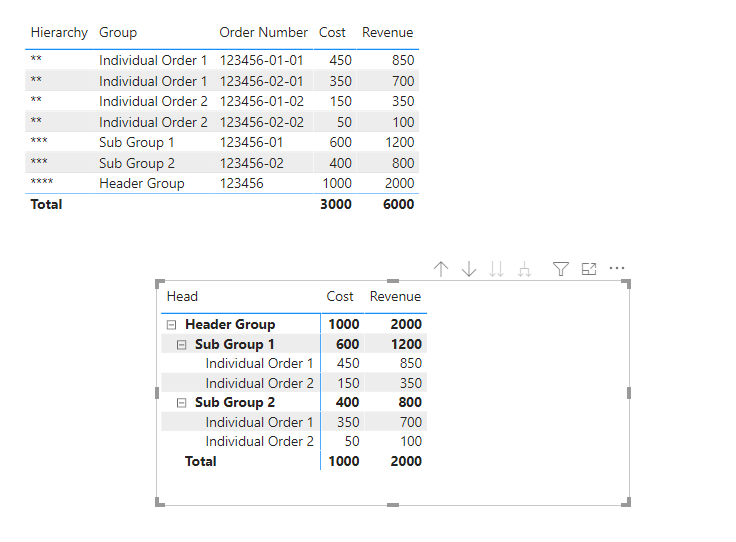This screenshot has width=736, height=542.
Task: Select the Sub Group 2 table cell
Action: (137, 163)
